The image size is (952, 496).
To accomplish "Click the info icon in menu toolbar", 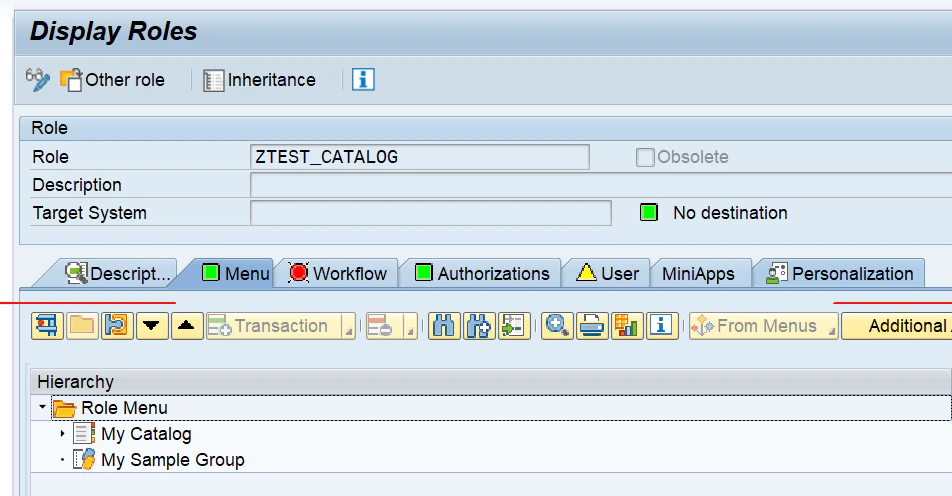I will 662,326.
